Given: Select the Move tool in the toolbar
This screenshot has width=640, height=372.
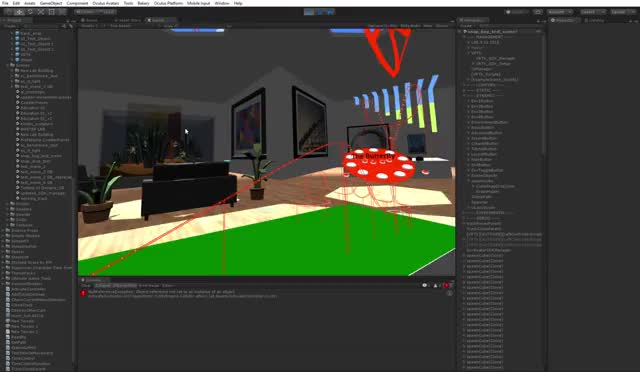Looking at the screenshot, I should tap(19, 12).
